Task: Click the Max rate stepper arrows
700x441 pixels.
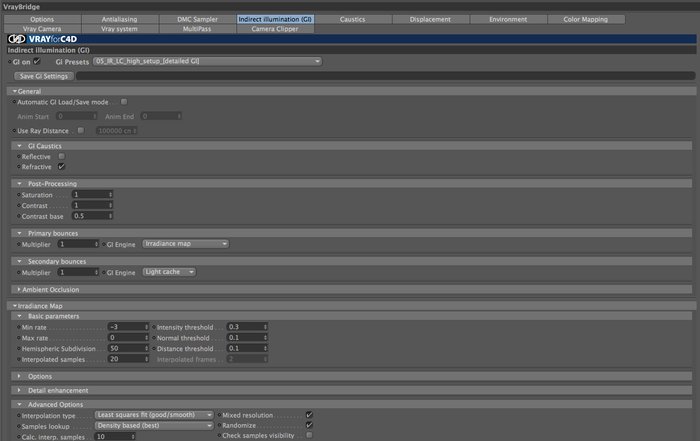Action: point(146,337)
